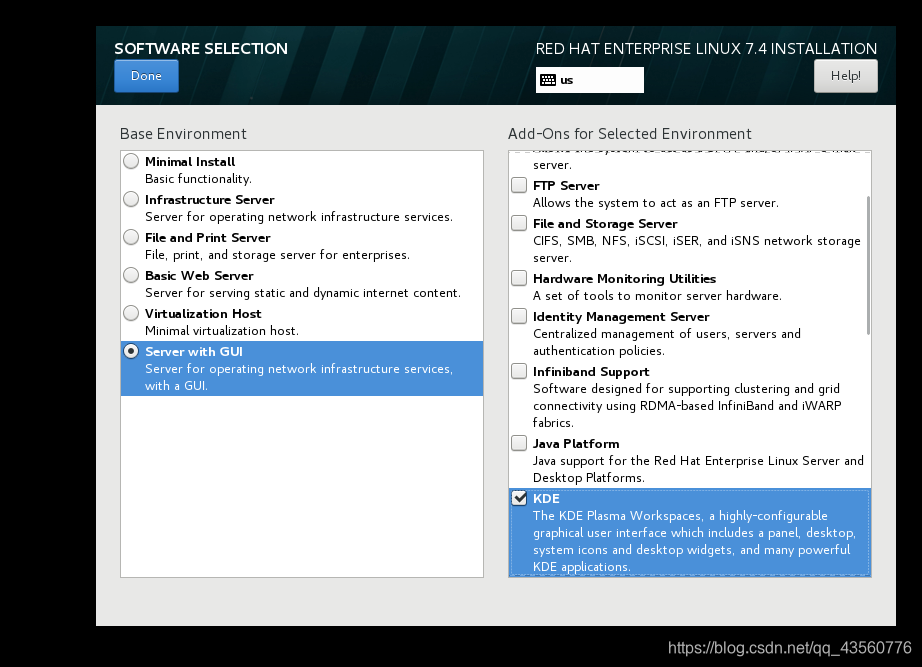Click 'Server for serving static and dynamic internet content.'
The width and height of the screenshot is (922, 667).
[x=303, y=293]
